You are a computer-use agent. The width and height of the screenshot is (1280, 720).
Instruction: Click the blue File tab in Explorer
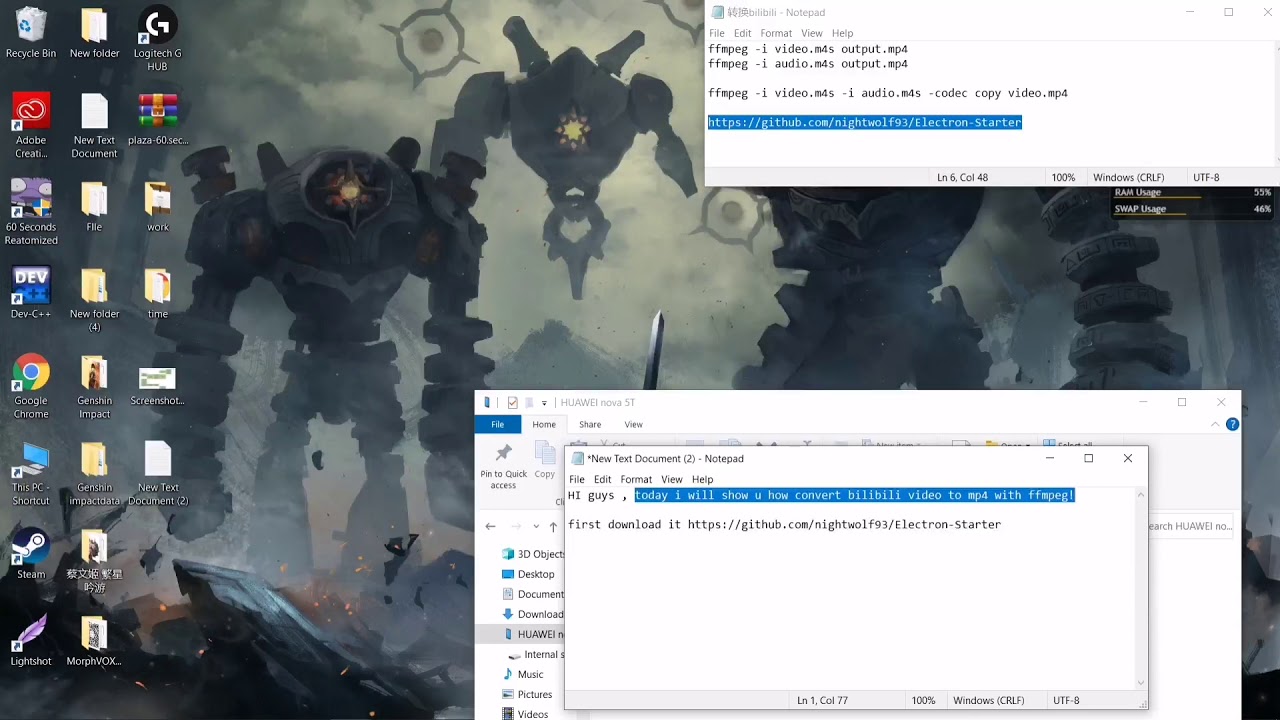[x=498, y=424]
